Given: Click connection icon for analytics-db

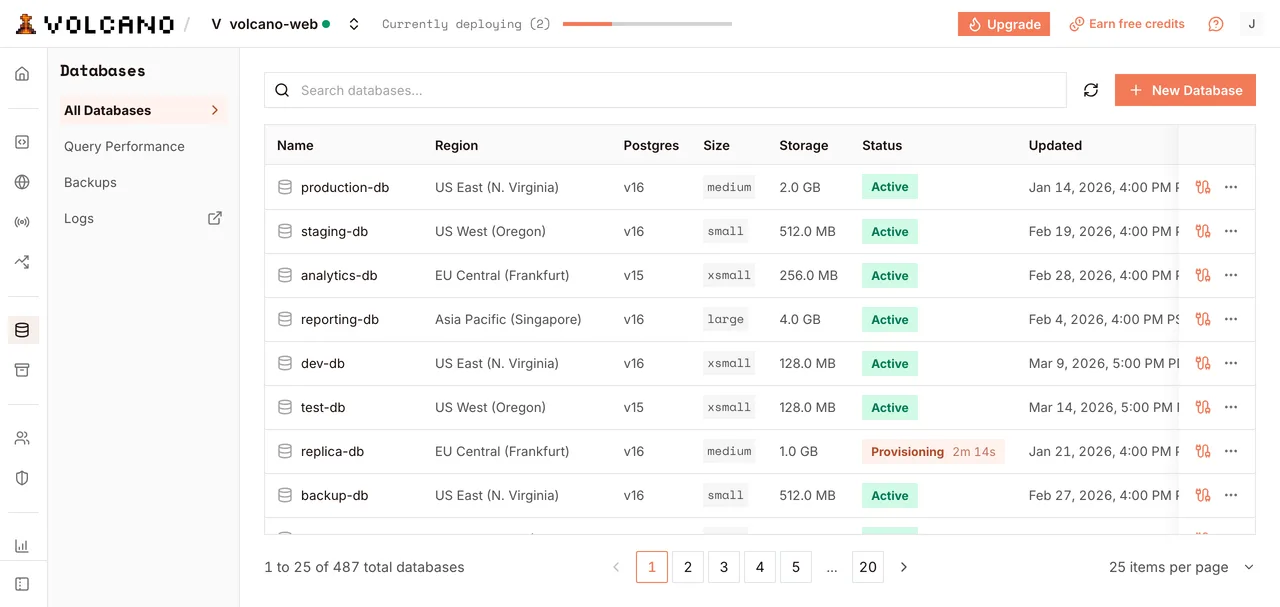Looking at the screenshot, I should click(x=1203, y=275).
